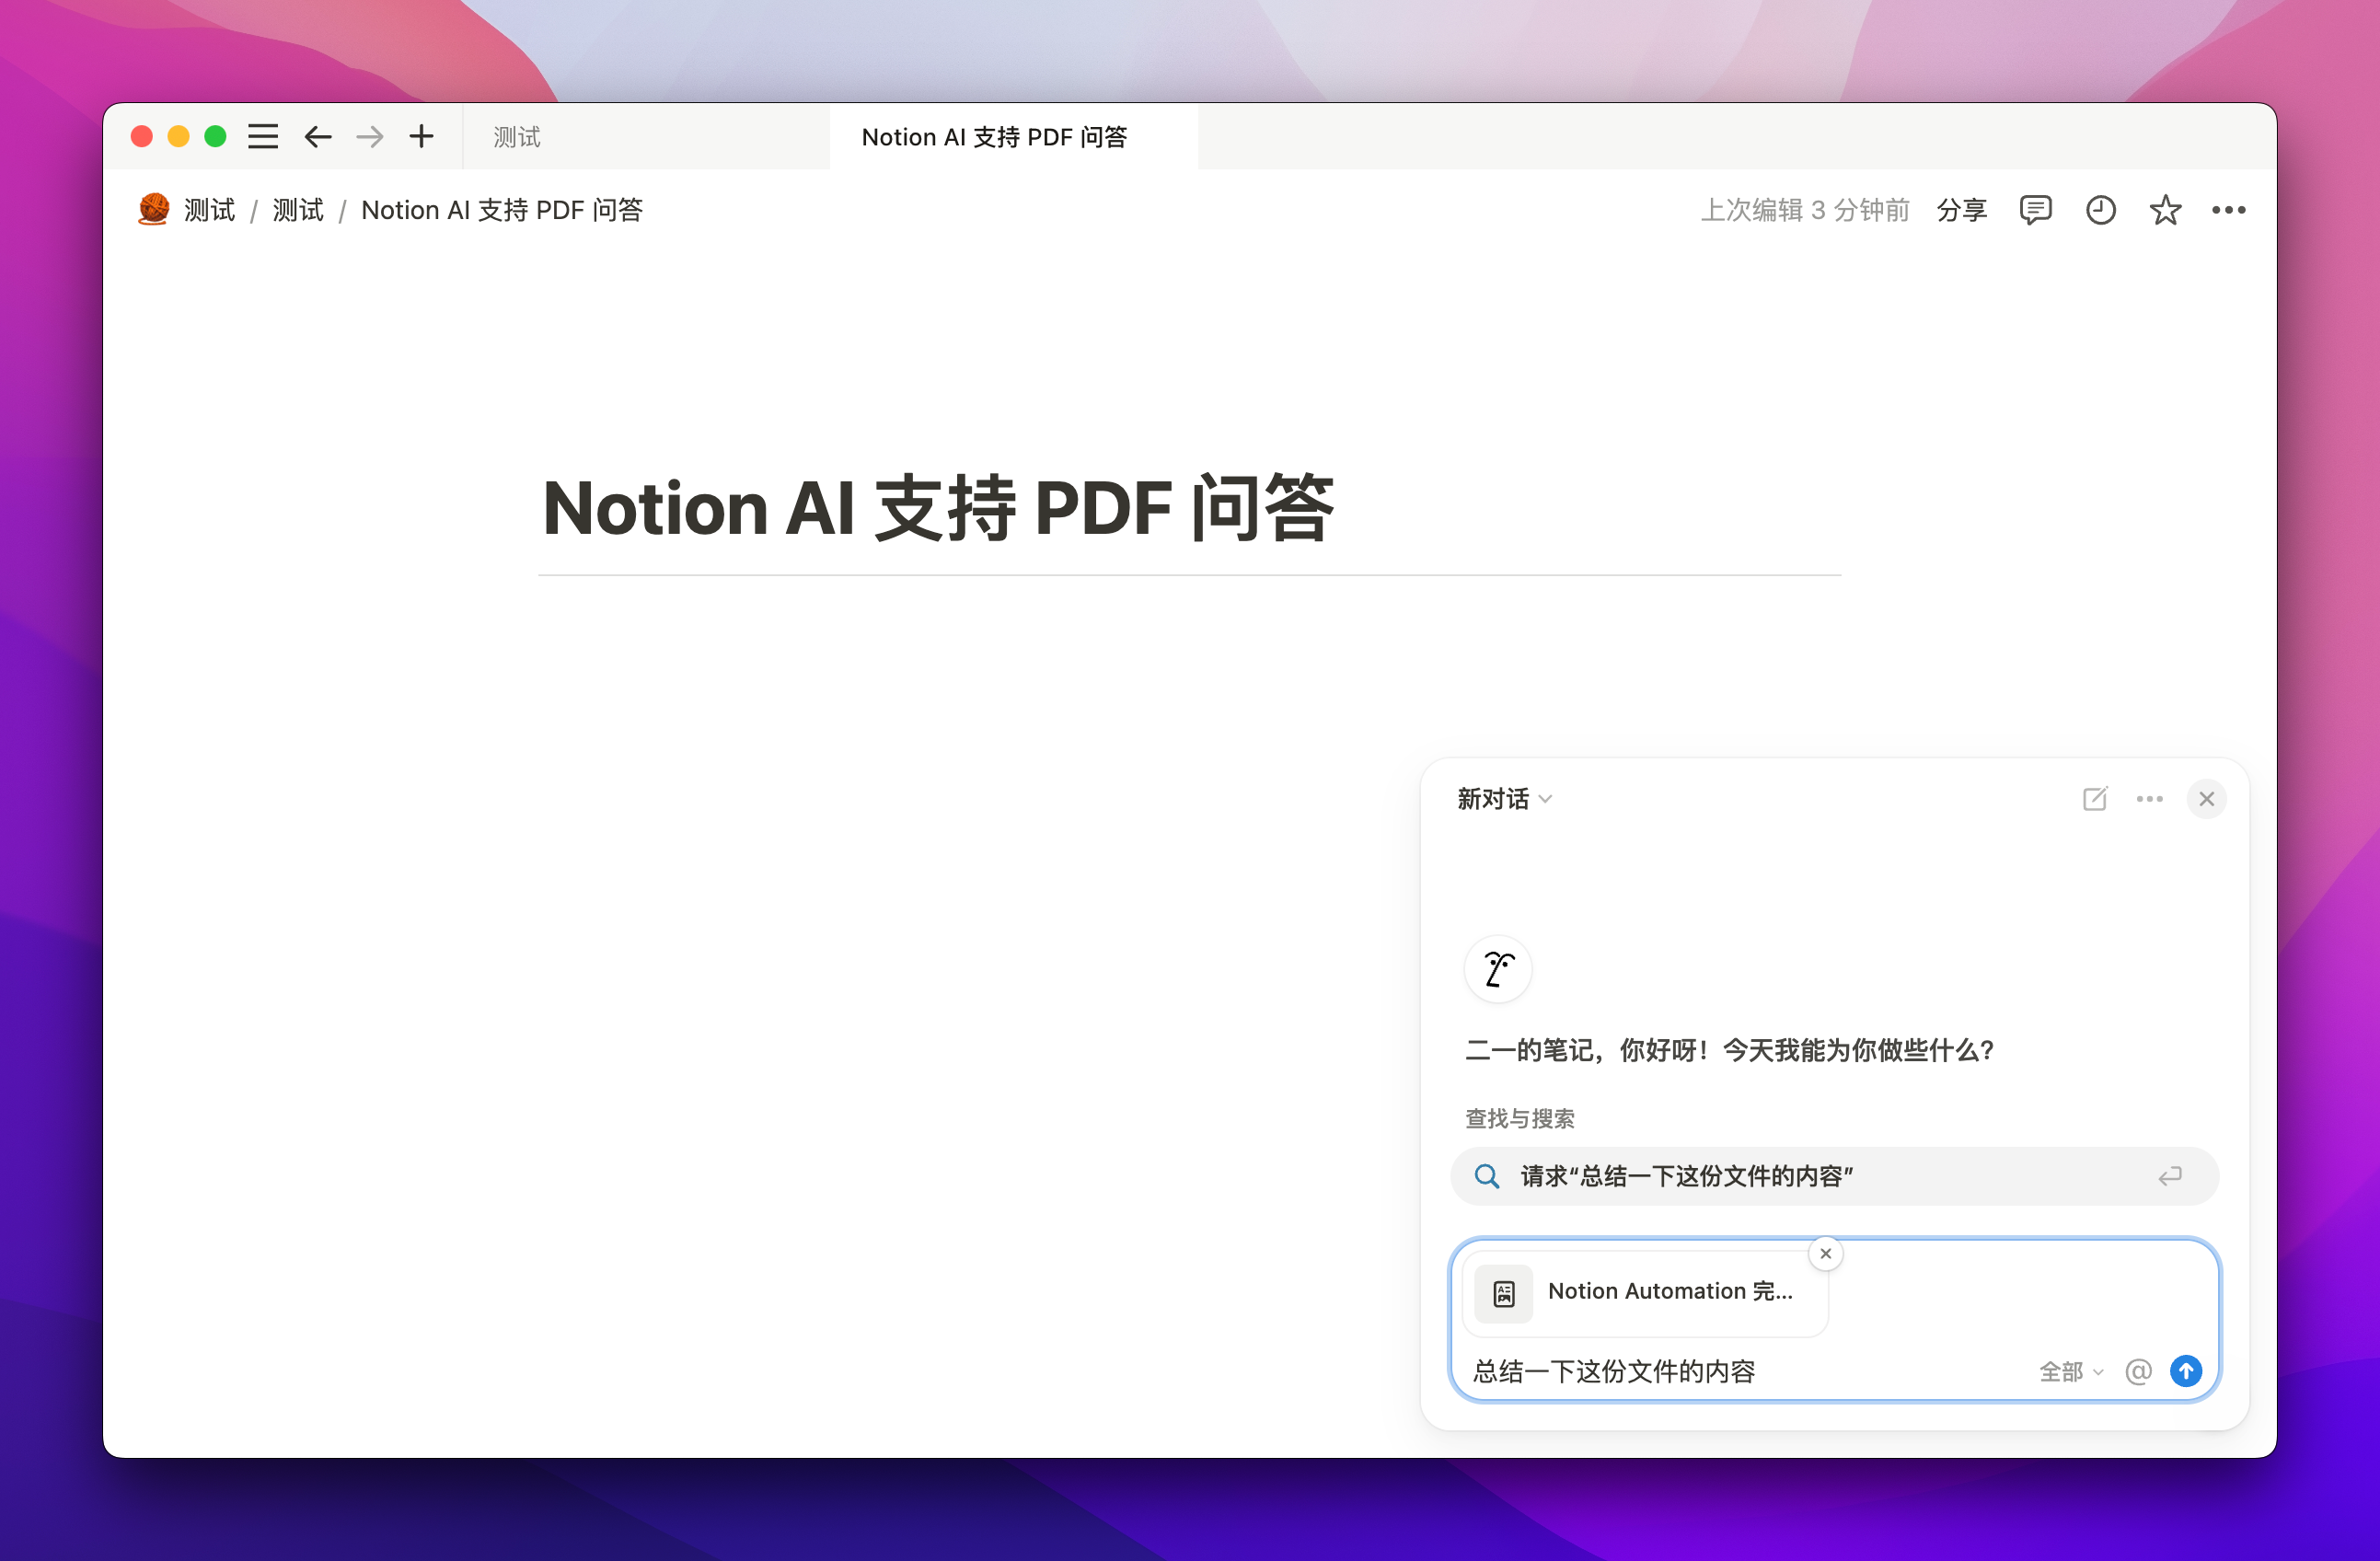Image resolution: width=2380 pixels, height=1561 pixels.
Task: Close the Notion AI chat panel
Action: [2206, 799]
